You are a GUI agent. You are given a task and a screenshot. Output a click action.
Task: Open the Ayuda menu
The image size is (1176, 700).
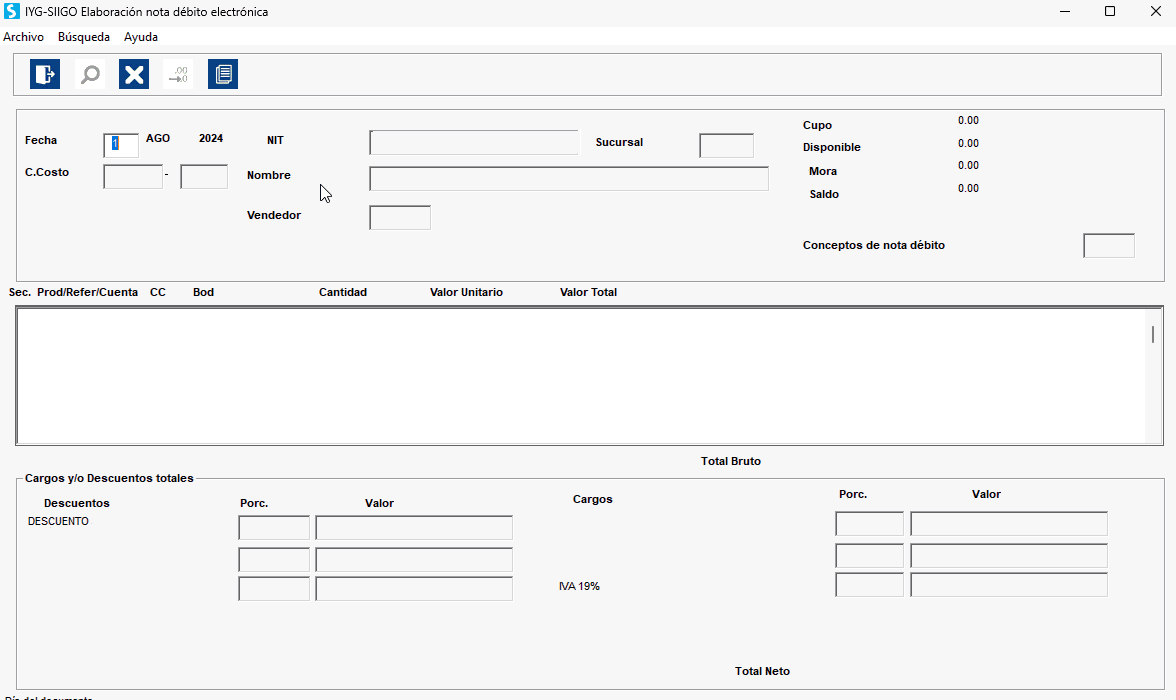coord(141,37)
